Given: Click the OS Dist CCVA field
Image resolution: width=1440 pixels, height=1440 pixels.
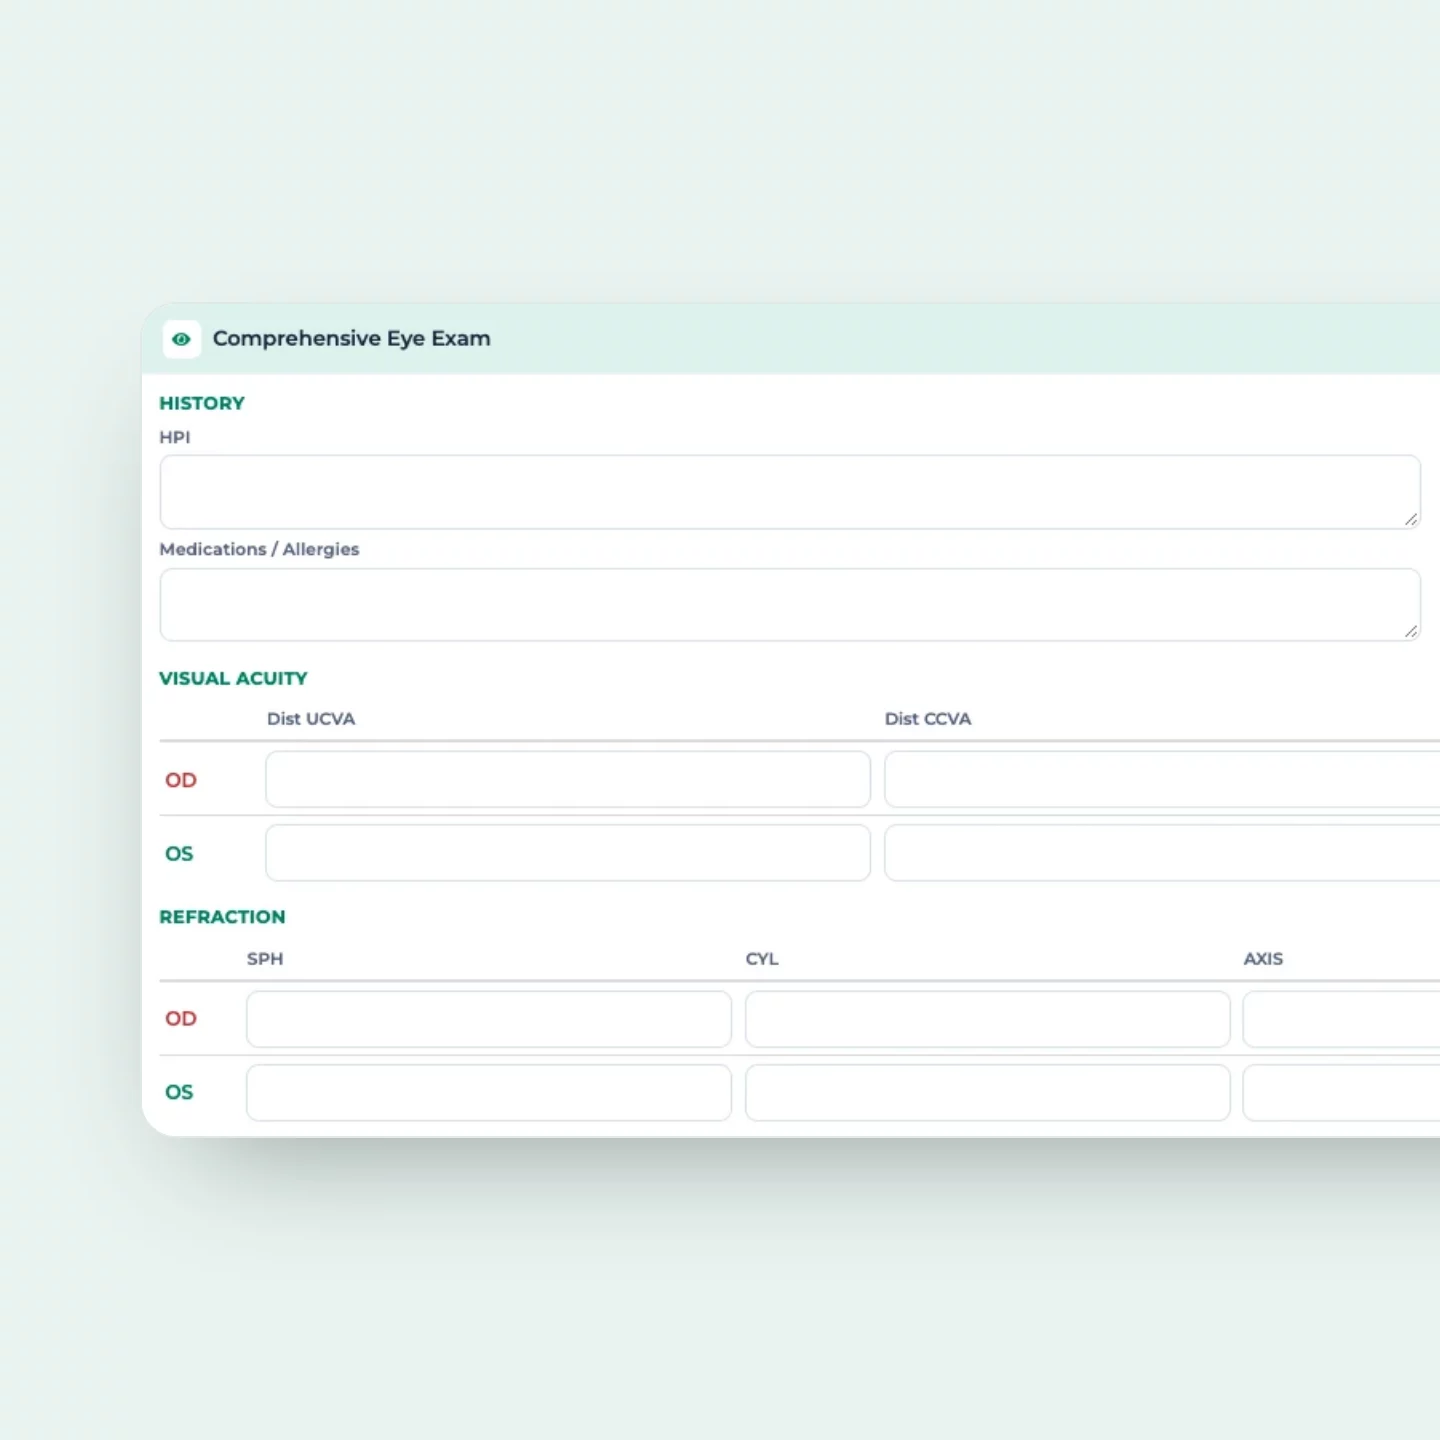Looking at the screenshot, I should (1162, 853).
